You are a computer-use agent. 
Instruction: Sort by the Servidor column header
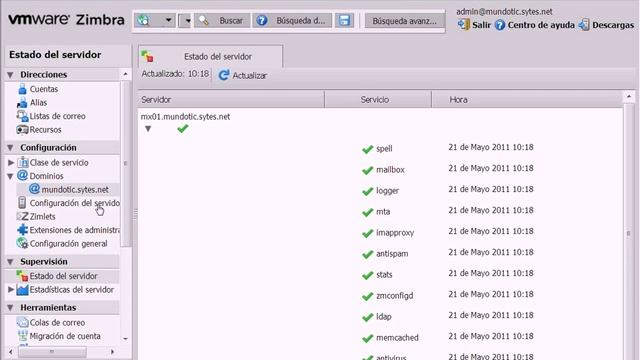pyautogui.click(x=231, y=100)
